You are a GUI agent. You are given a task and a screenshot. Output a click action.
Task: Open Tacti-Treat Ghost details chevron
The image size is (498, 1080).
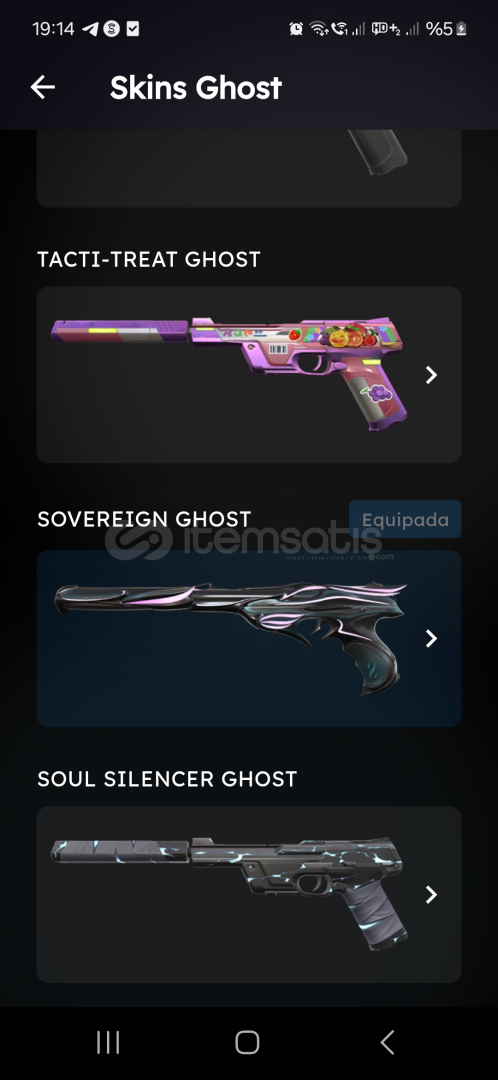pyautogui.click(x=431, y=375)
